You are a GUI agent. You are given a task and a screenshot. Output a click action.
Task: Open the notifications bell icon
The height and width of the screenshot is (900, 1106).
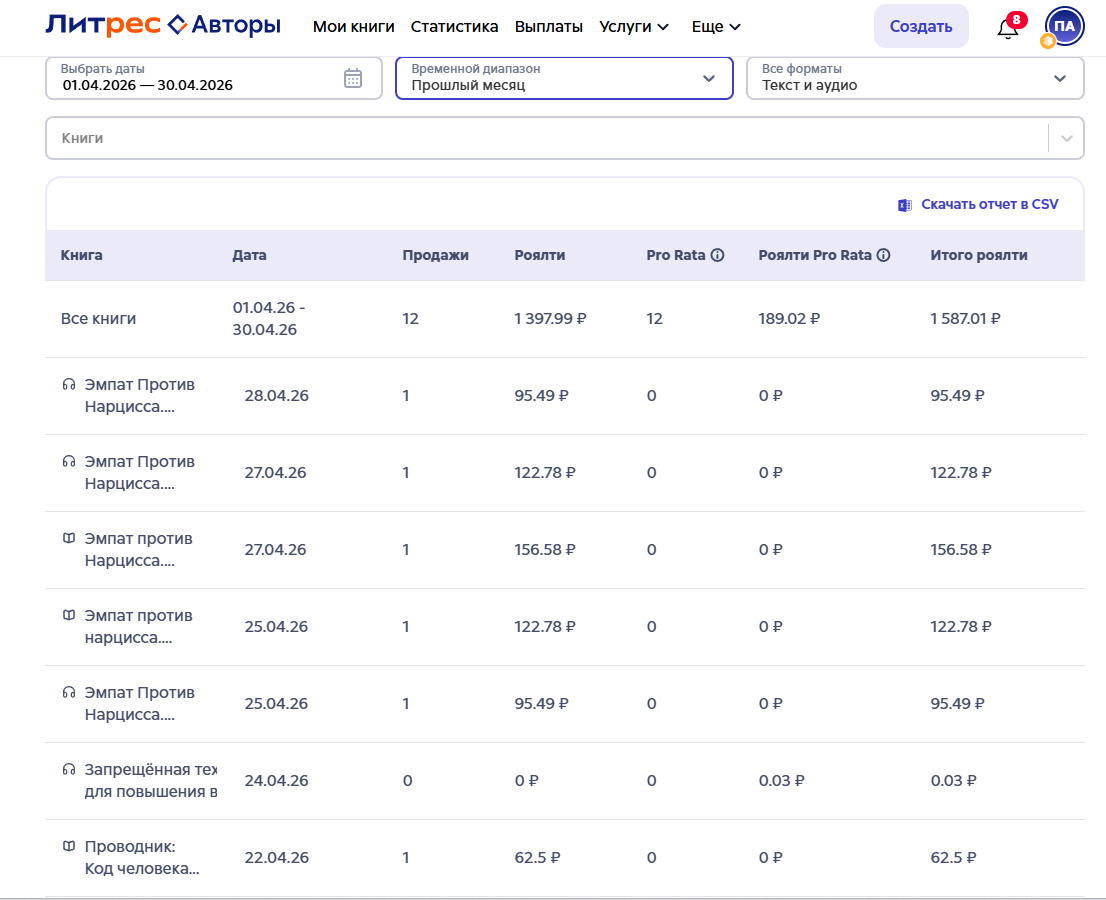click(x=1007, y=28)
